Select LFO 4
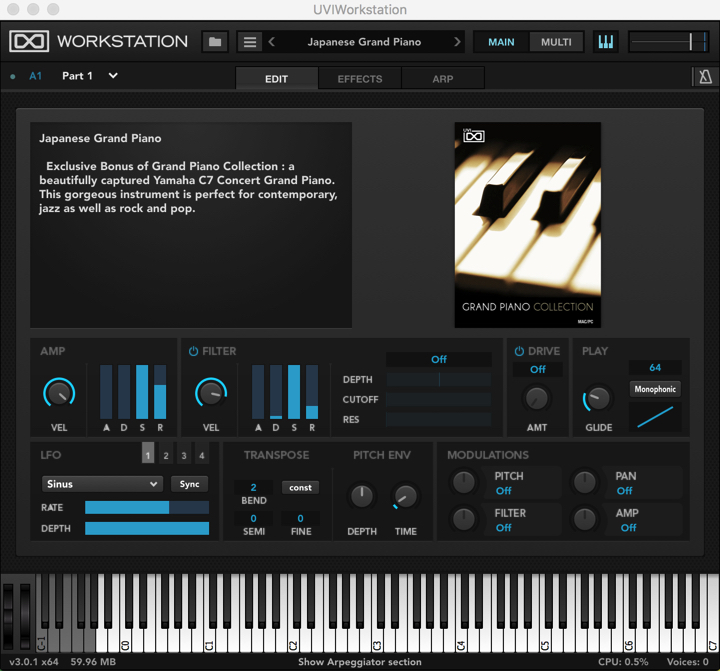This screenshot has height=671, width=720. [202, 453]
